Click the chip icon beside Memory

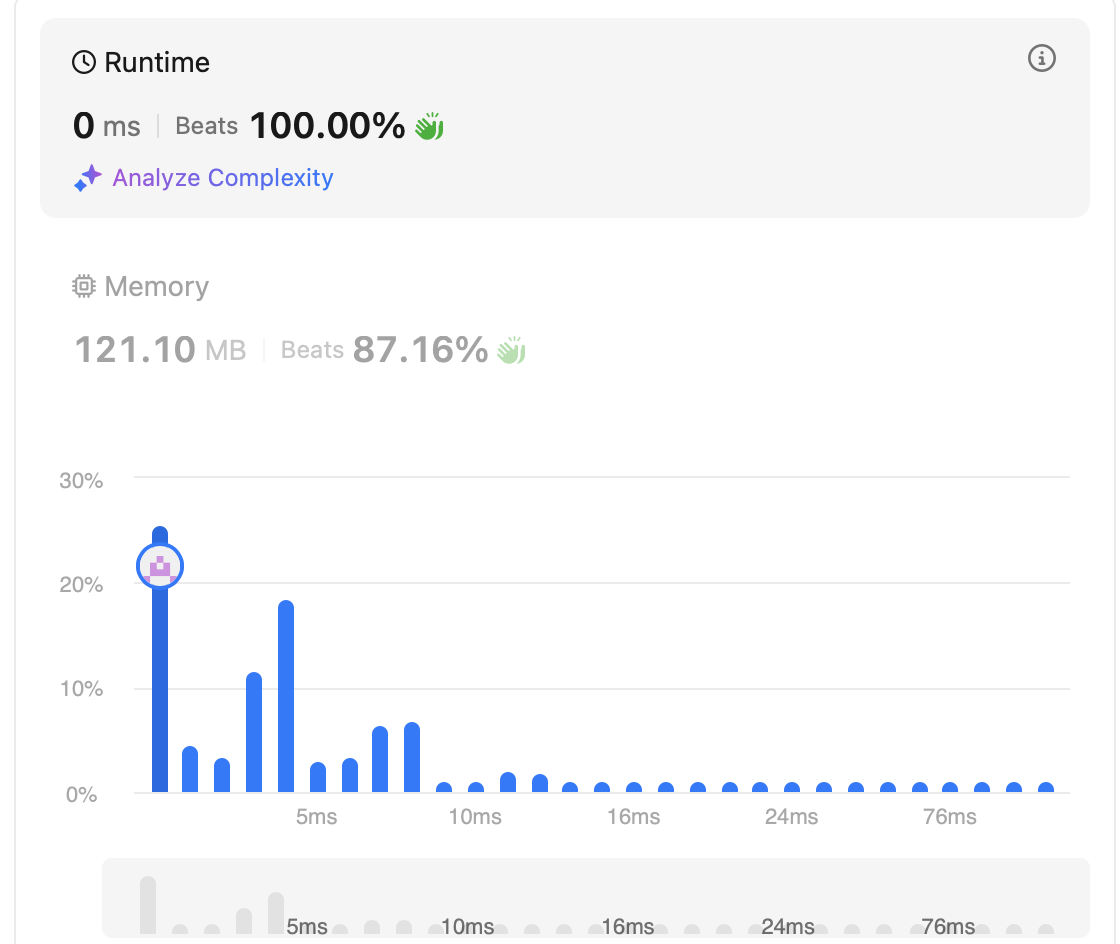pos(84,287)
